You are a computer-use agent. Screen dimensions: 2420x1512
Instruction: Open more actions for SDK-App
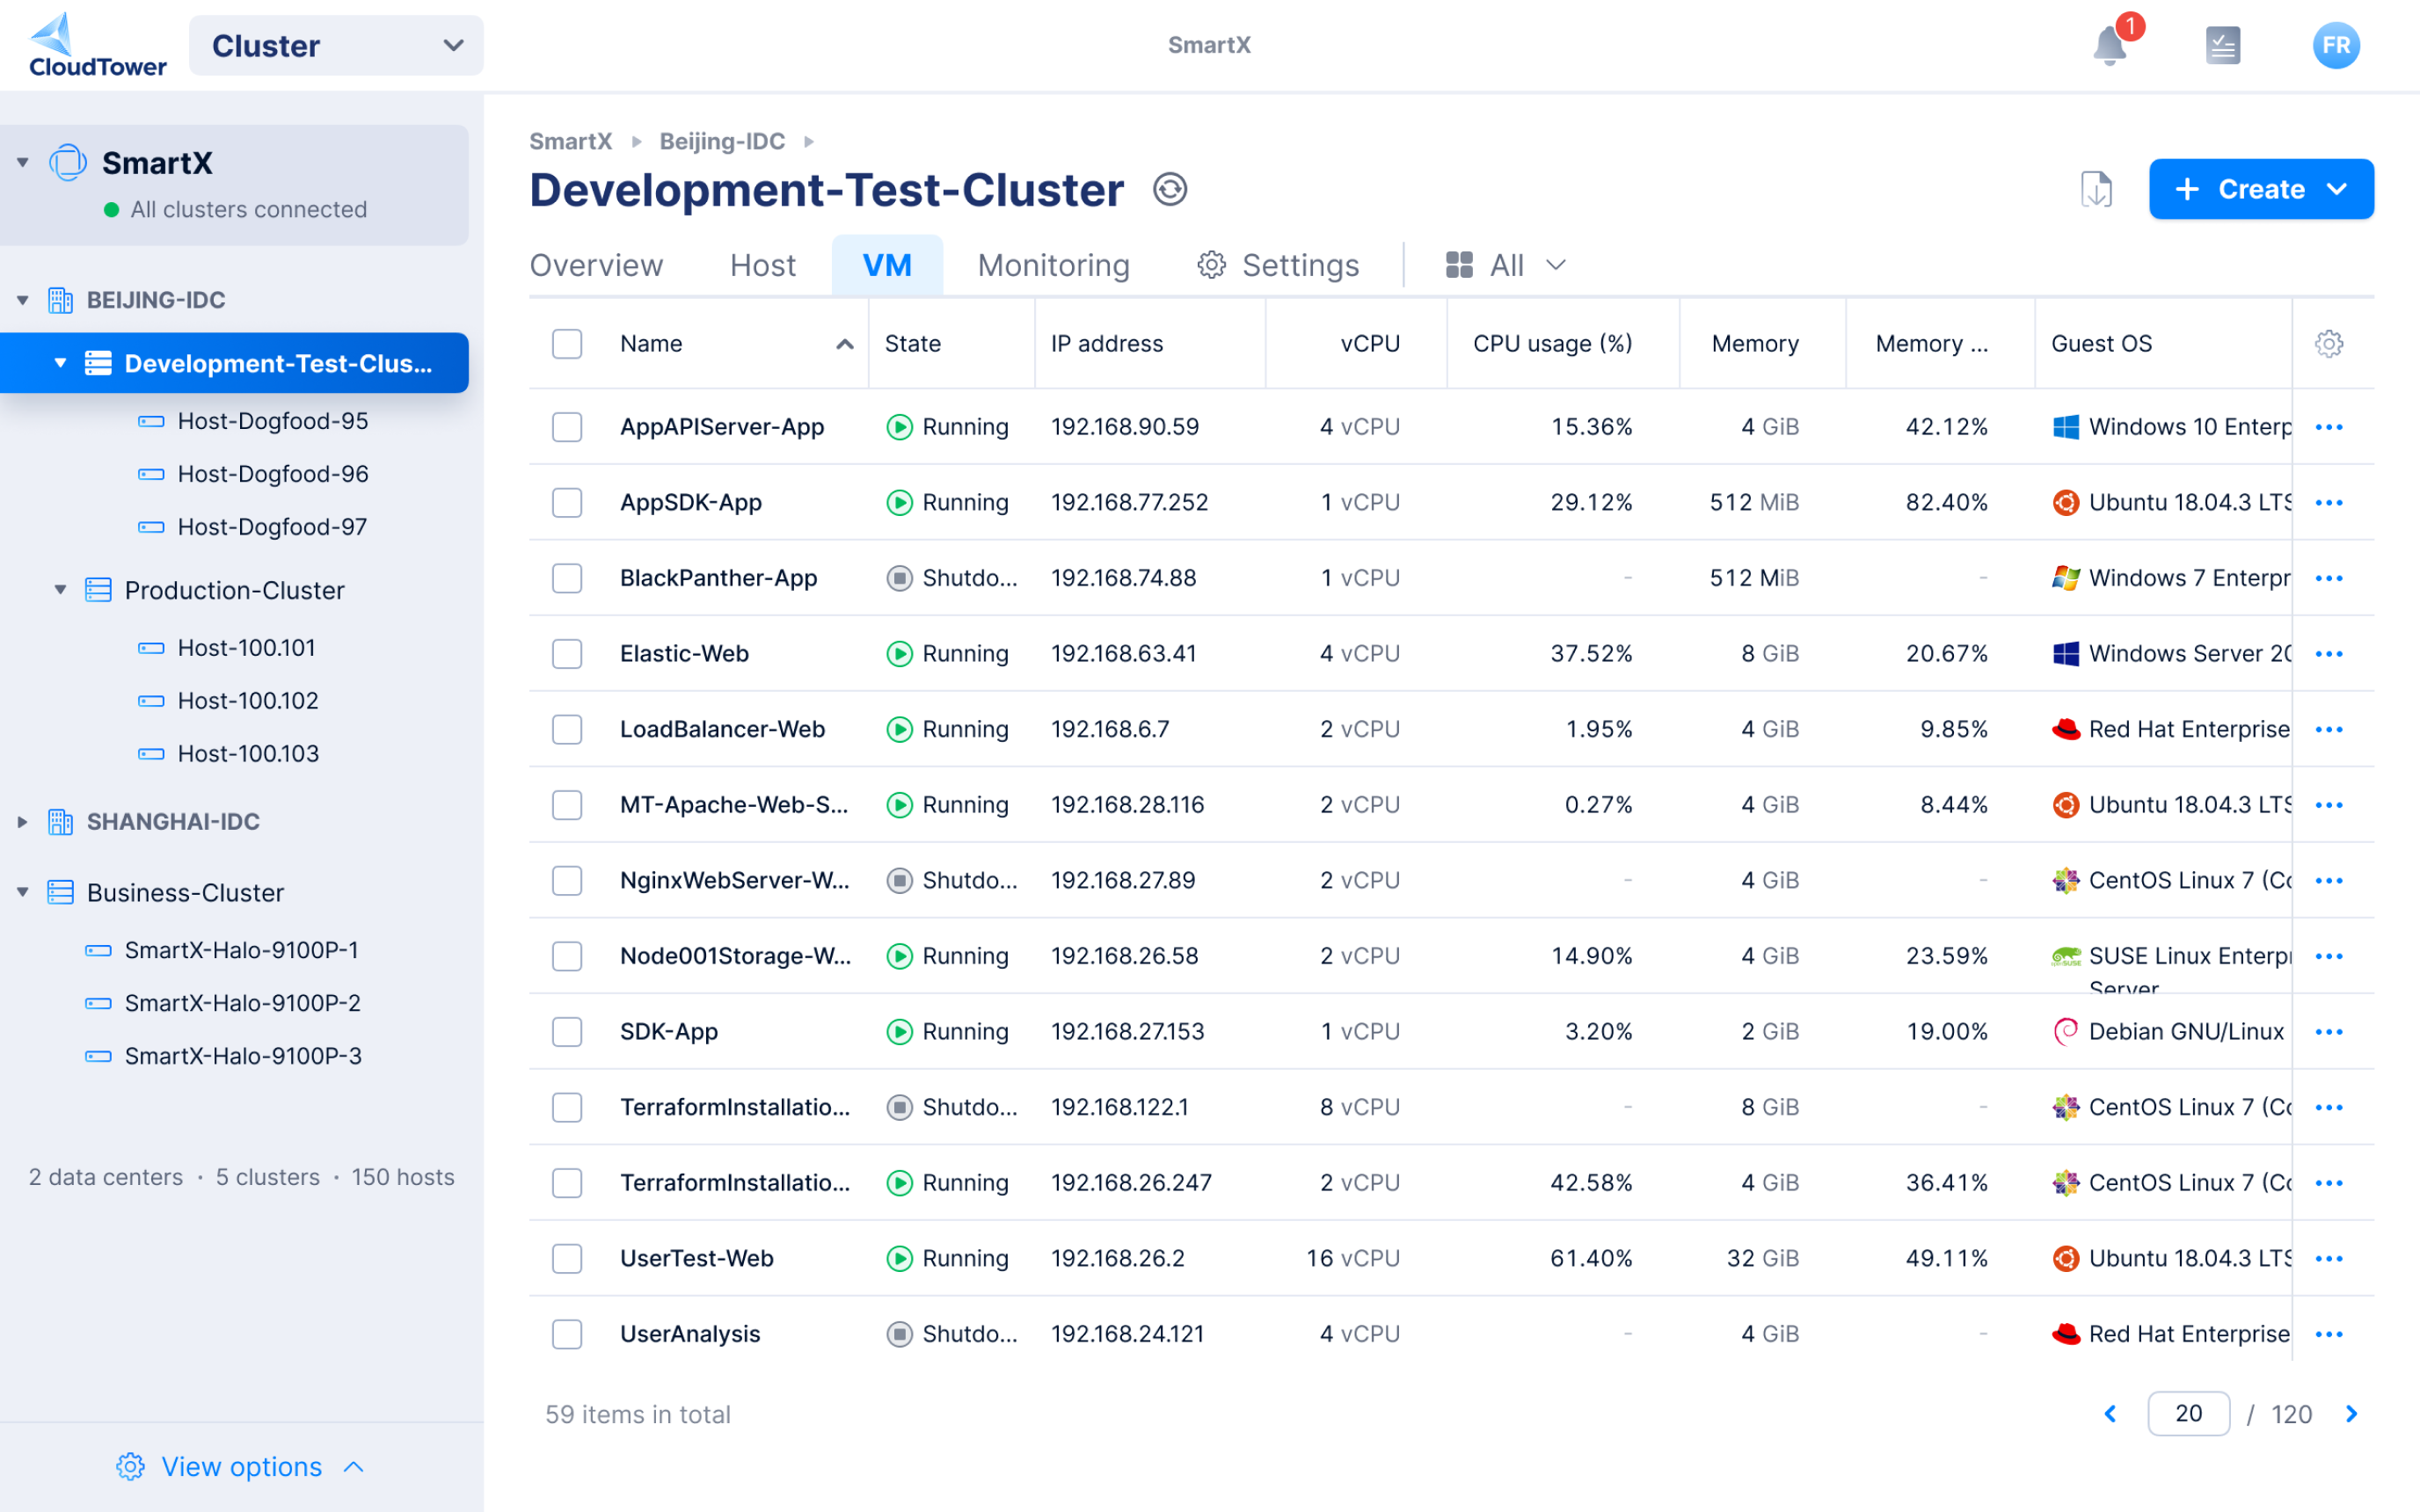(2329, 1031)
